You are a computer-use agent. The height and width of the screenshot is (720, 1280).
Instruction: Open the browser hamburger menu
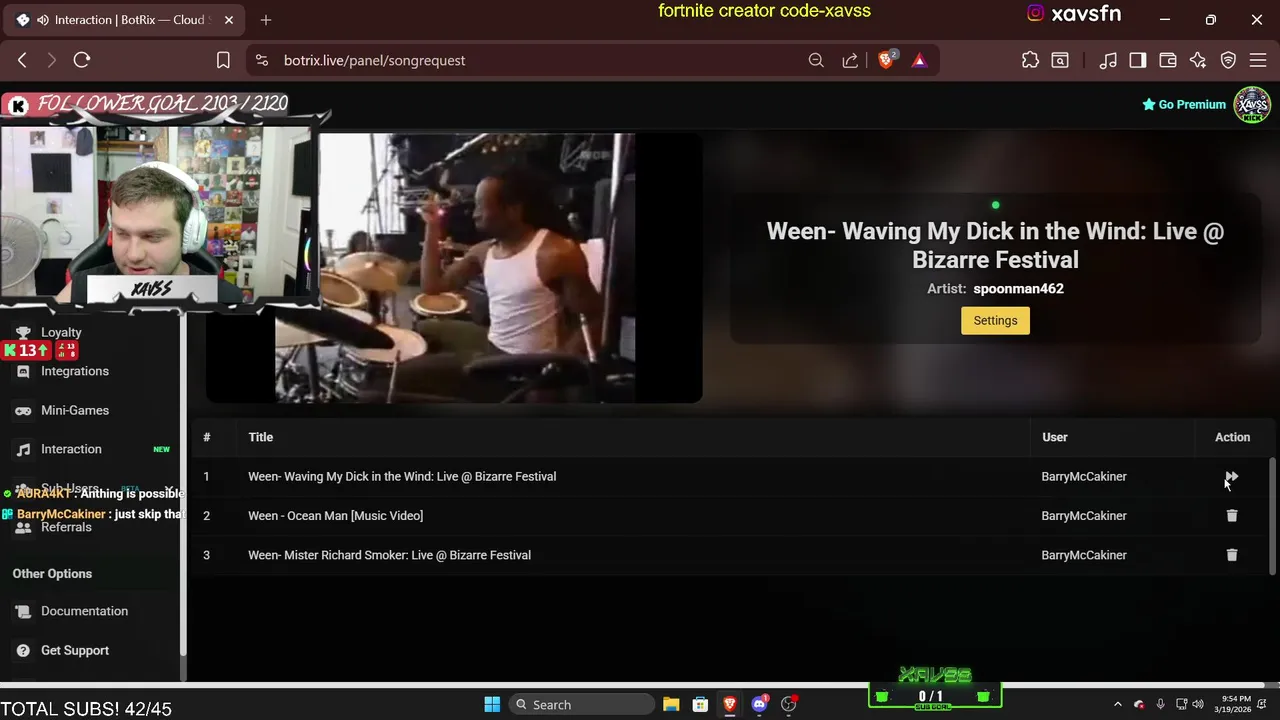(1258, 60)
